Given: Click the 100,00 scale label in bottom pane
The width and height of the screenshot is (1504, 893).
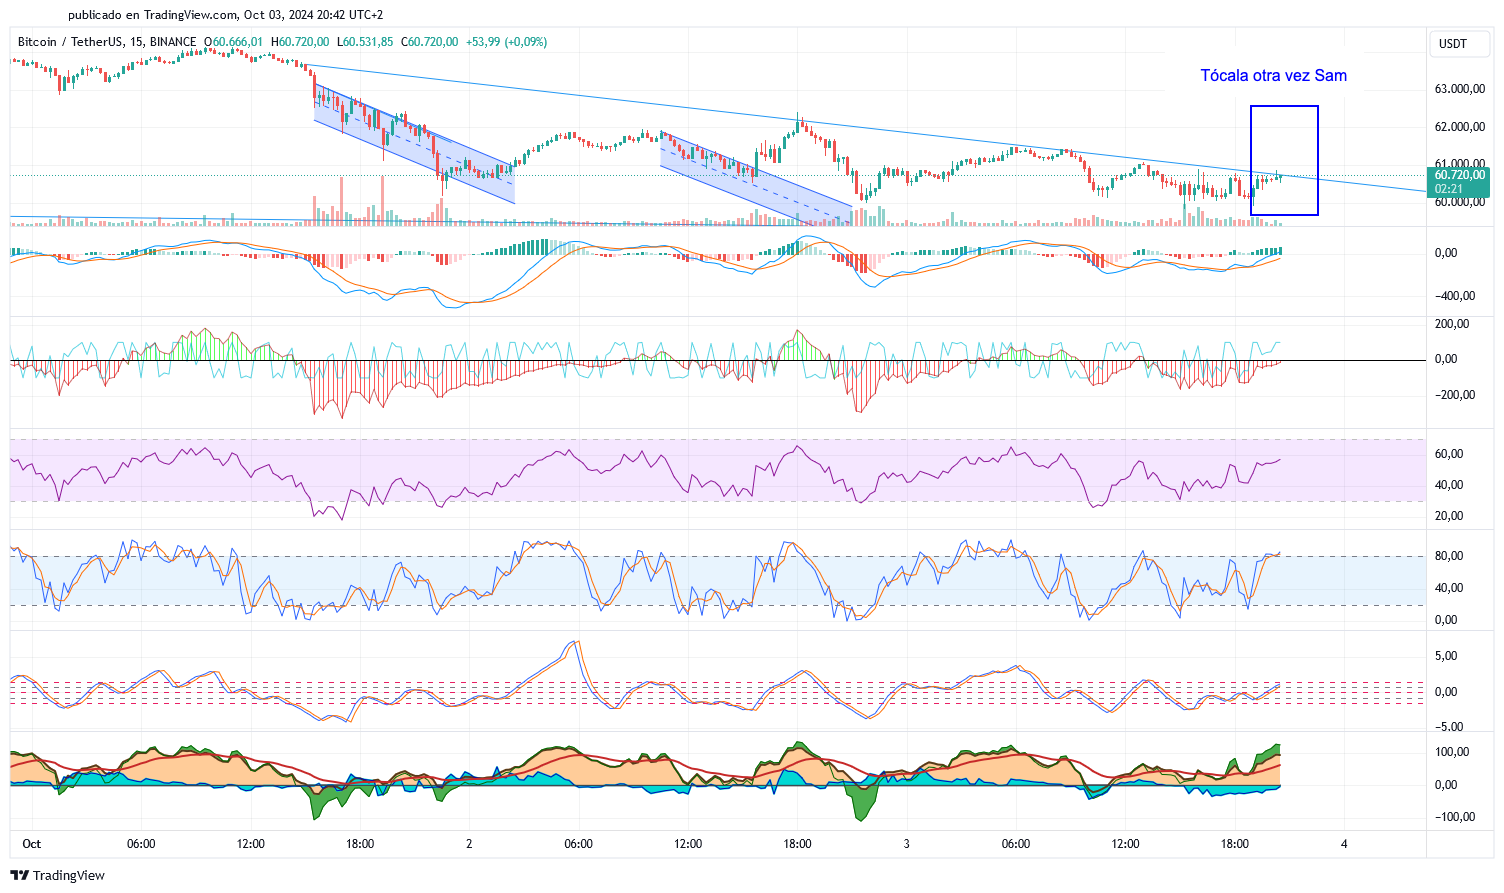Looking at the screenshot, I should point(1452,752).
